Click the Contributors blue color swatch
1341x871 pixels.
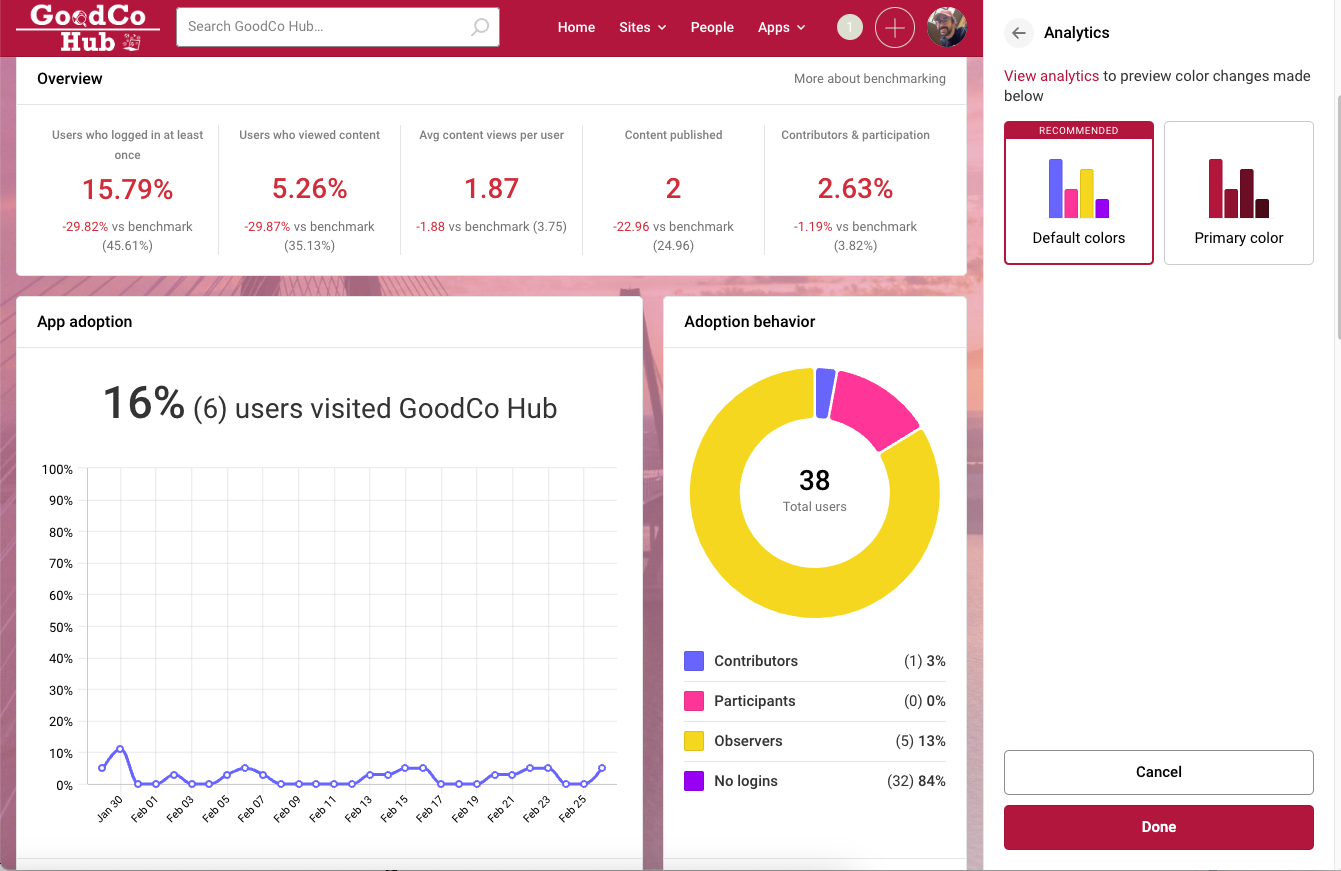click(694, 660)
